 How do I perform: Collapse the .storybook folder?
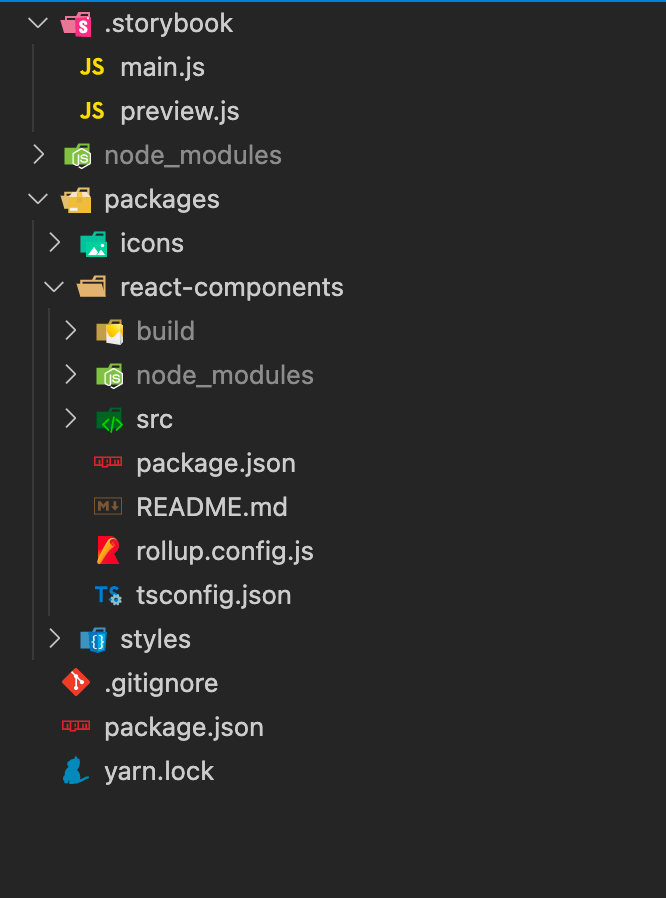click(x=37, y=22)
